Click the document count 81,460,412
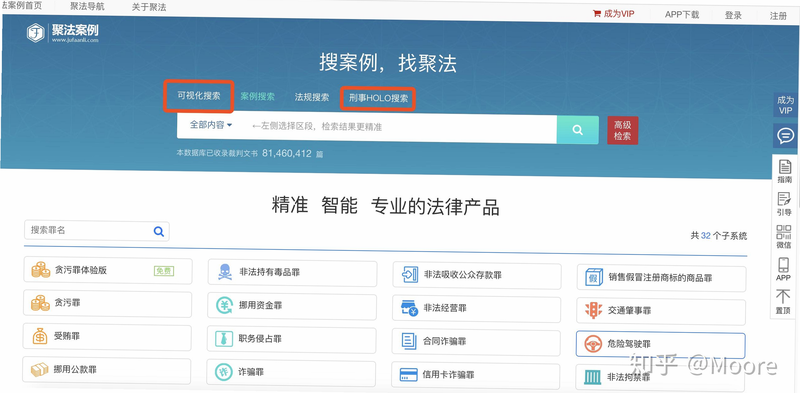 [x=287, y=153]
